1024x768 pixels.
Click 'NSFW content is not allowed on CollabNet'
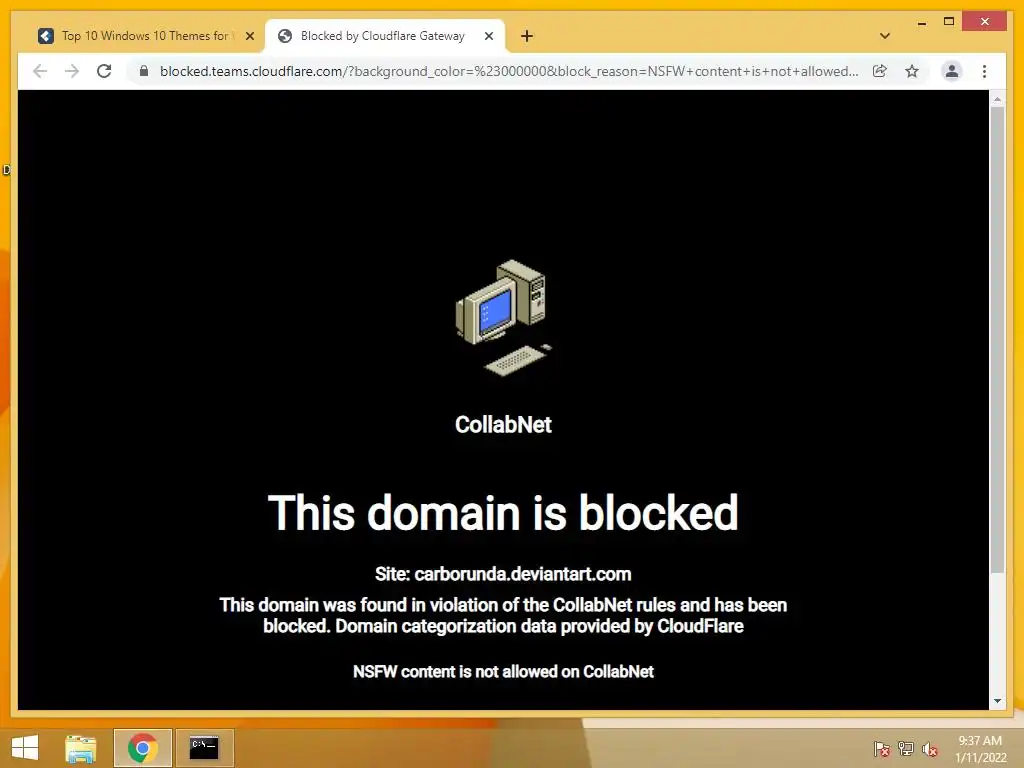(x=503, y=671)
